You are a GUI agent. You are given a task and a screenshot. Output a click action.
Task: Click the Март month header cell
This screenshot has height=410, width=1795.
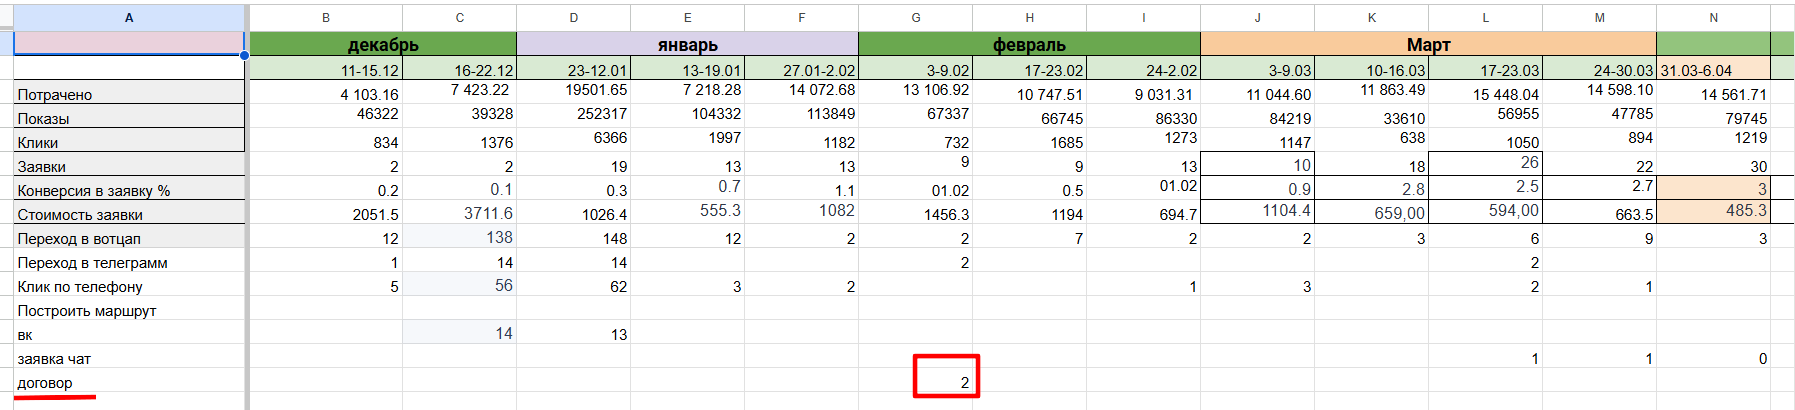(x=1428, y=44)
